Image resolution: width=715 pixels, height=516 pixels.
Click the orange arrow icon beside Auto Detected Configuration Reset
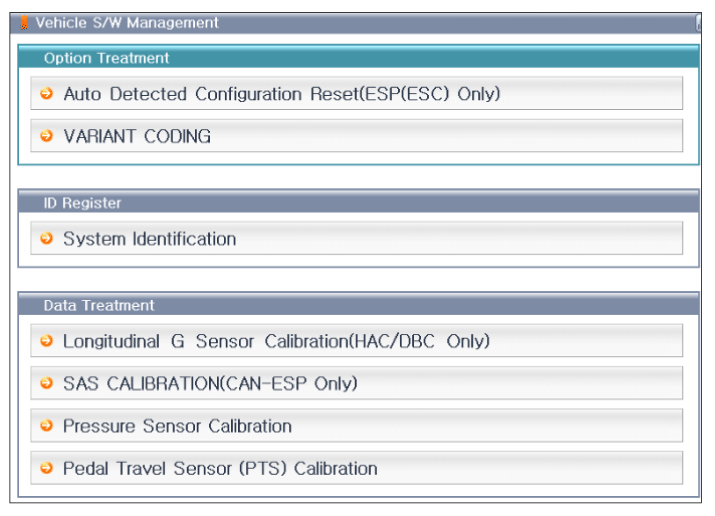(x=47, y=93)
